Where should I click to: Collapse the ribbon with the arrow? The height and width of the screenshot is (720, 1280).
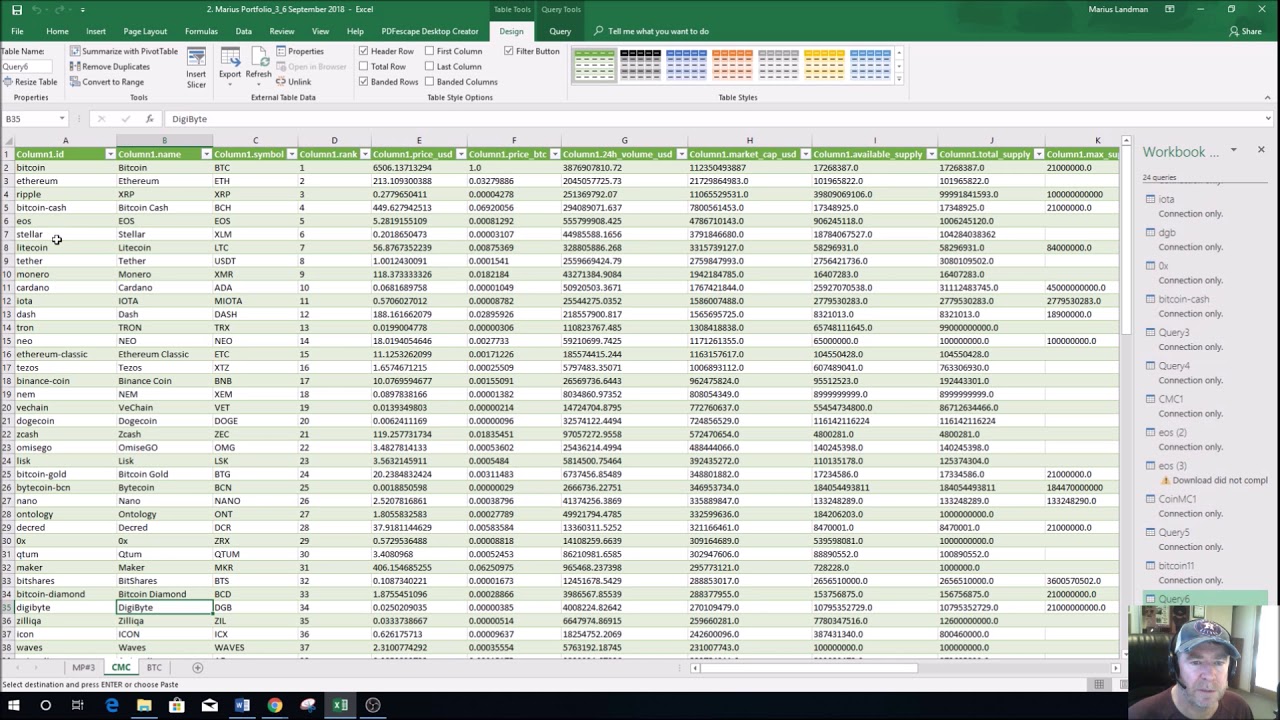coord(1267,98)
